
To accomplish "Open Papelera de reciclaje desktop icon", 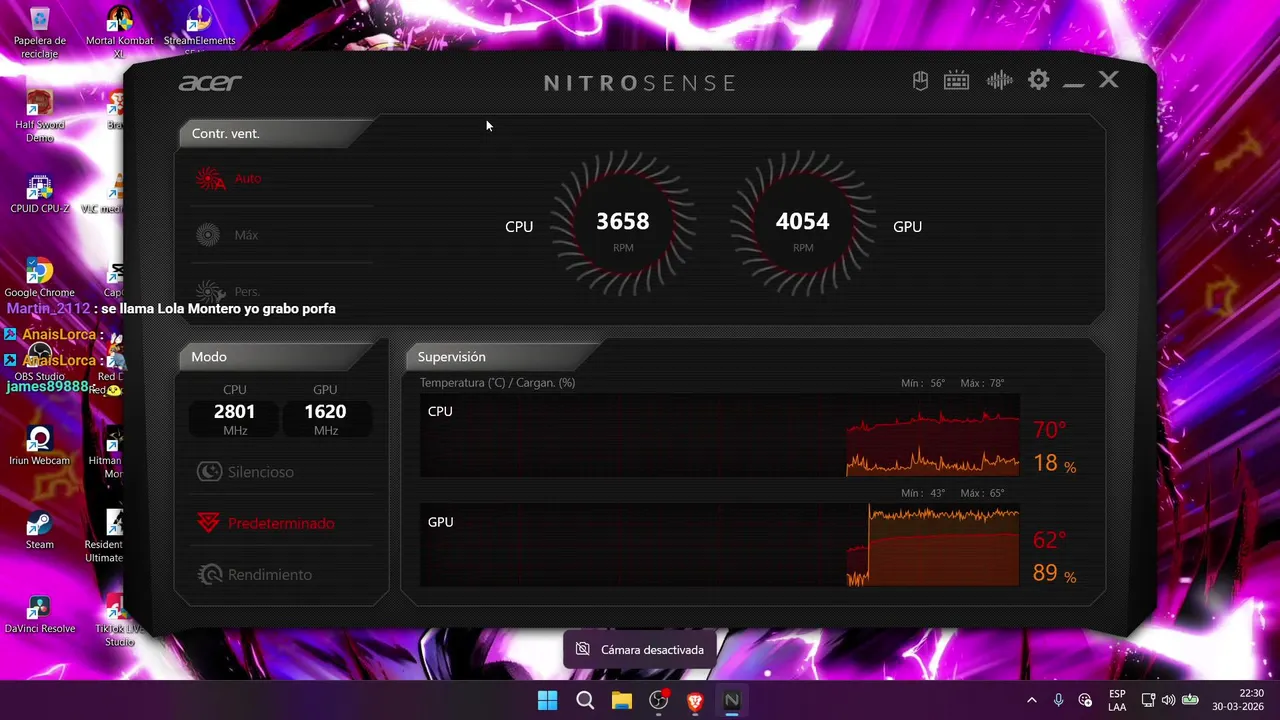I will coord(40,32).
